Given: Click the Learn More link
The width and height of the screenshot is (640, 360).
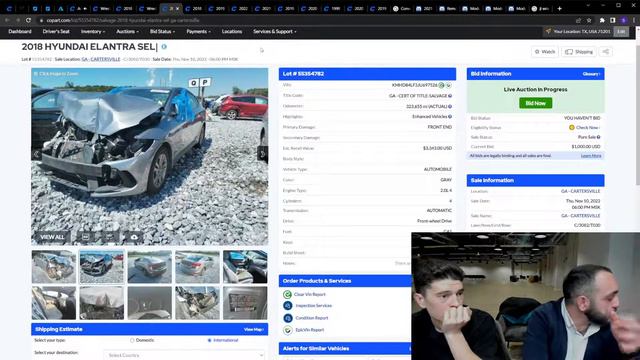Looking at the screenshot, I should [x=591, y=156].
